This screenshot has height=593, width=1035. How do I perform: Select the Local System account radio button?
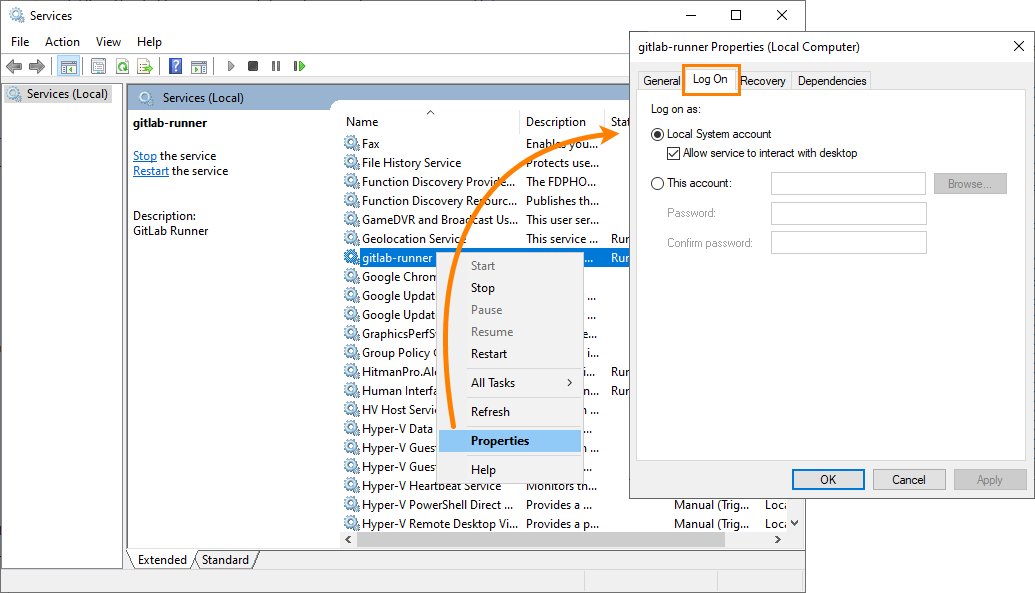[x=657, y=134]
